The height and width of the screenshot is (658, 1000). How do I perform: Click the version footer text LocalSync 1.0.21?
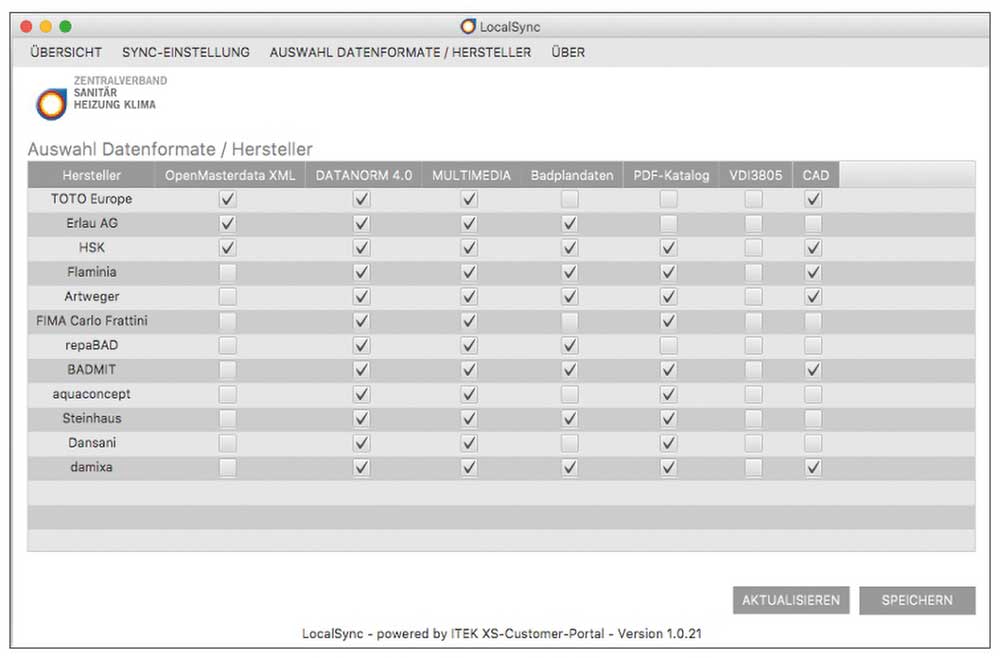(x=501, y=634)
